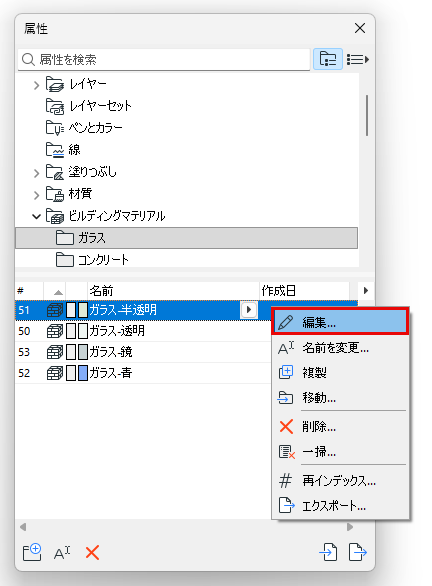Choose 複製 from the context menu
The height and width of the screenshot is (586, 432).
tap(340, 373)
